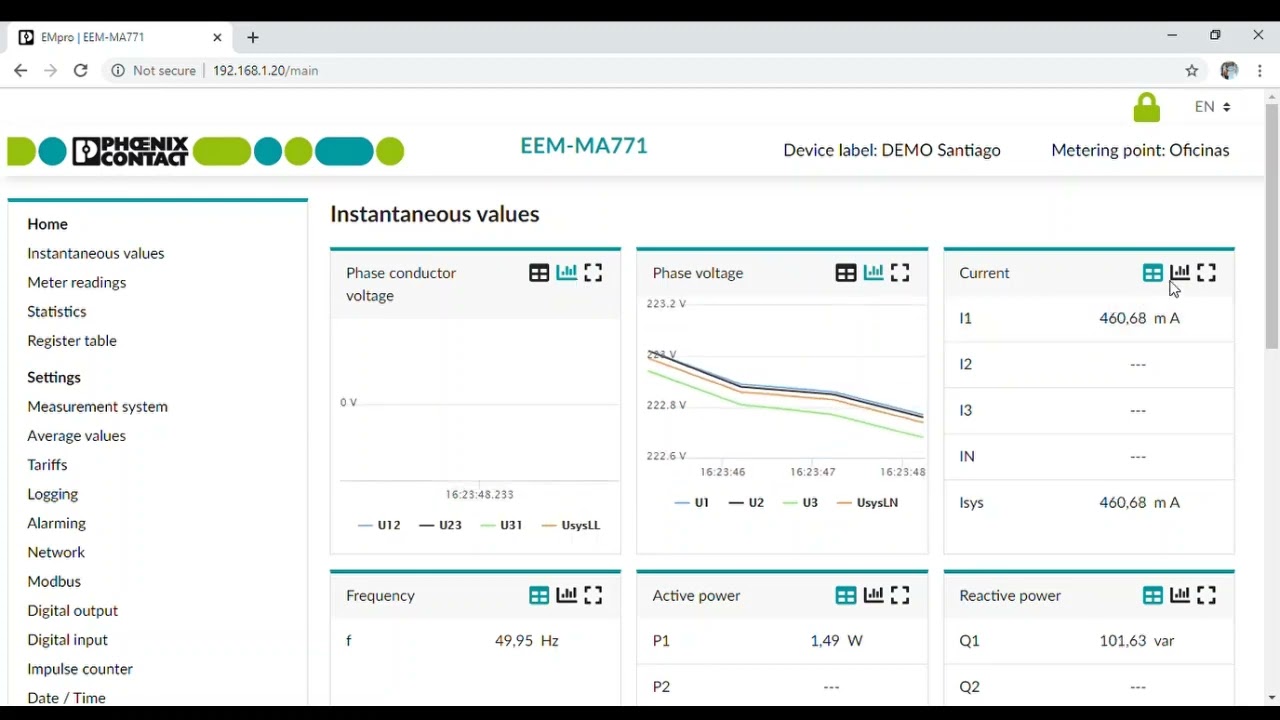Maximize the Phase voltage card
Image resolution: width=1280 pixels, height=720 pixels.
coord(900,273)
